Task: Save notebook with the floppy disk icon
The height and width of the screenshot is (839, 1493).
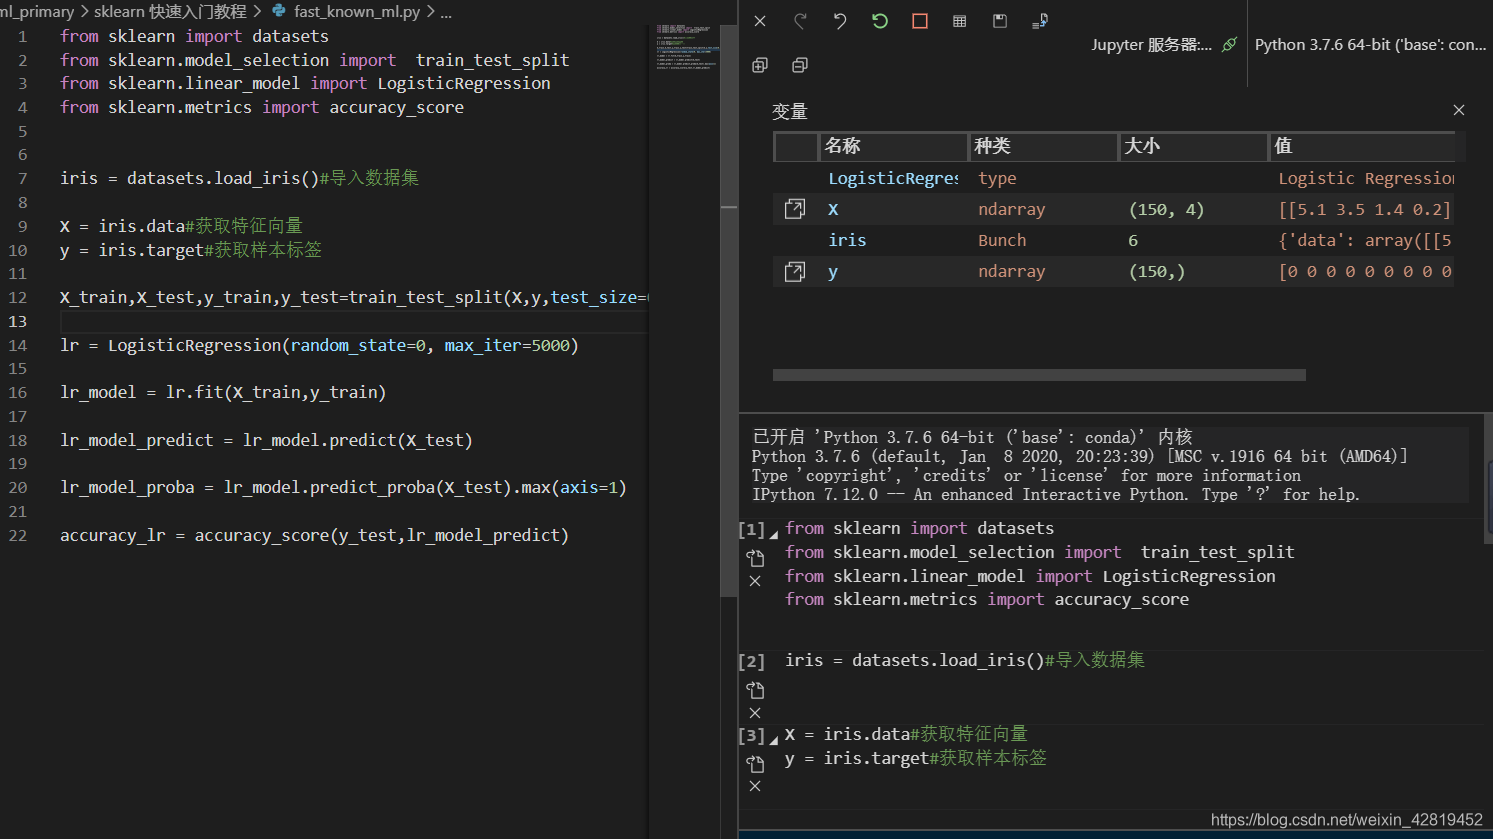Action: tap(1000, 21)
